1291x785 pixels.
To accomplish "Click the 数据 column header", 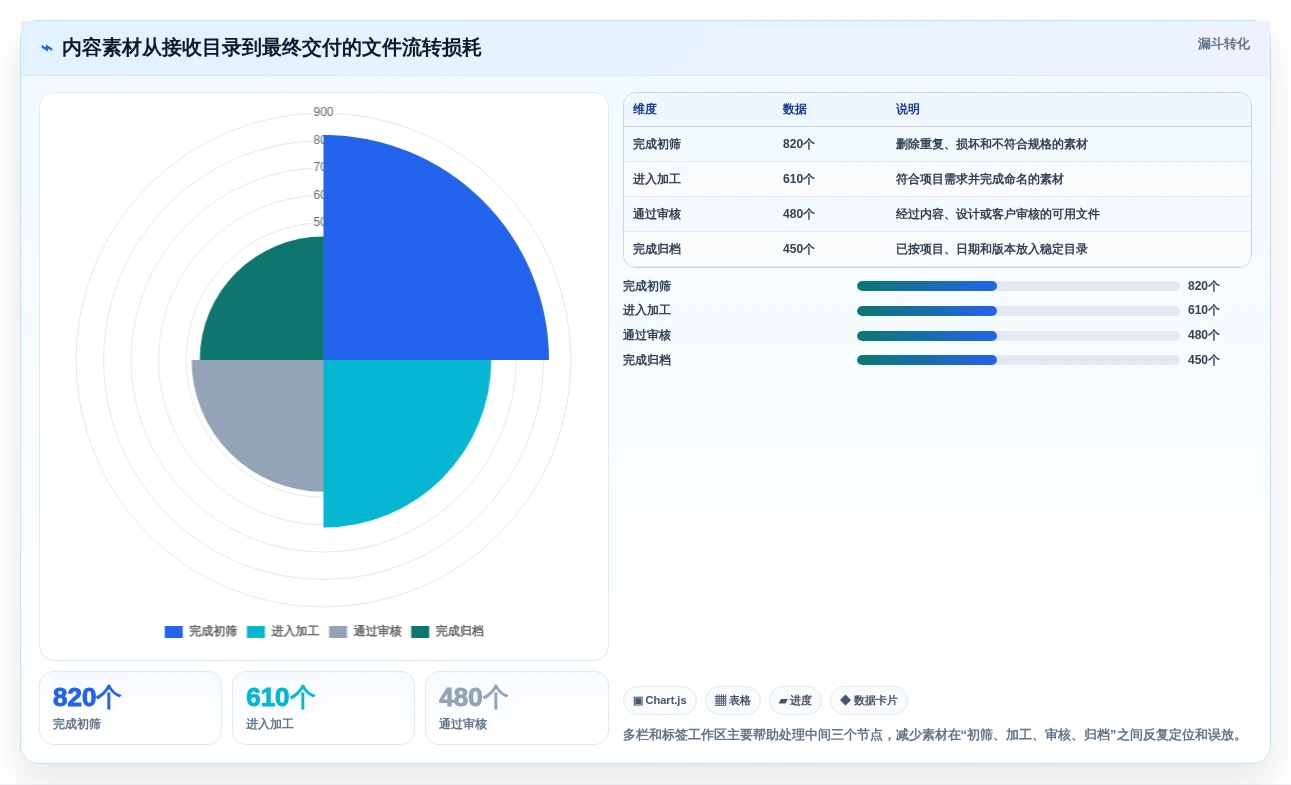I will point(795,110).
